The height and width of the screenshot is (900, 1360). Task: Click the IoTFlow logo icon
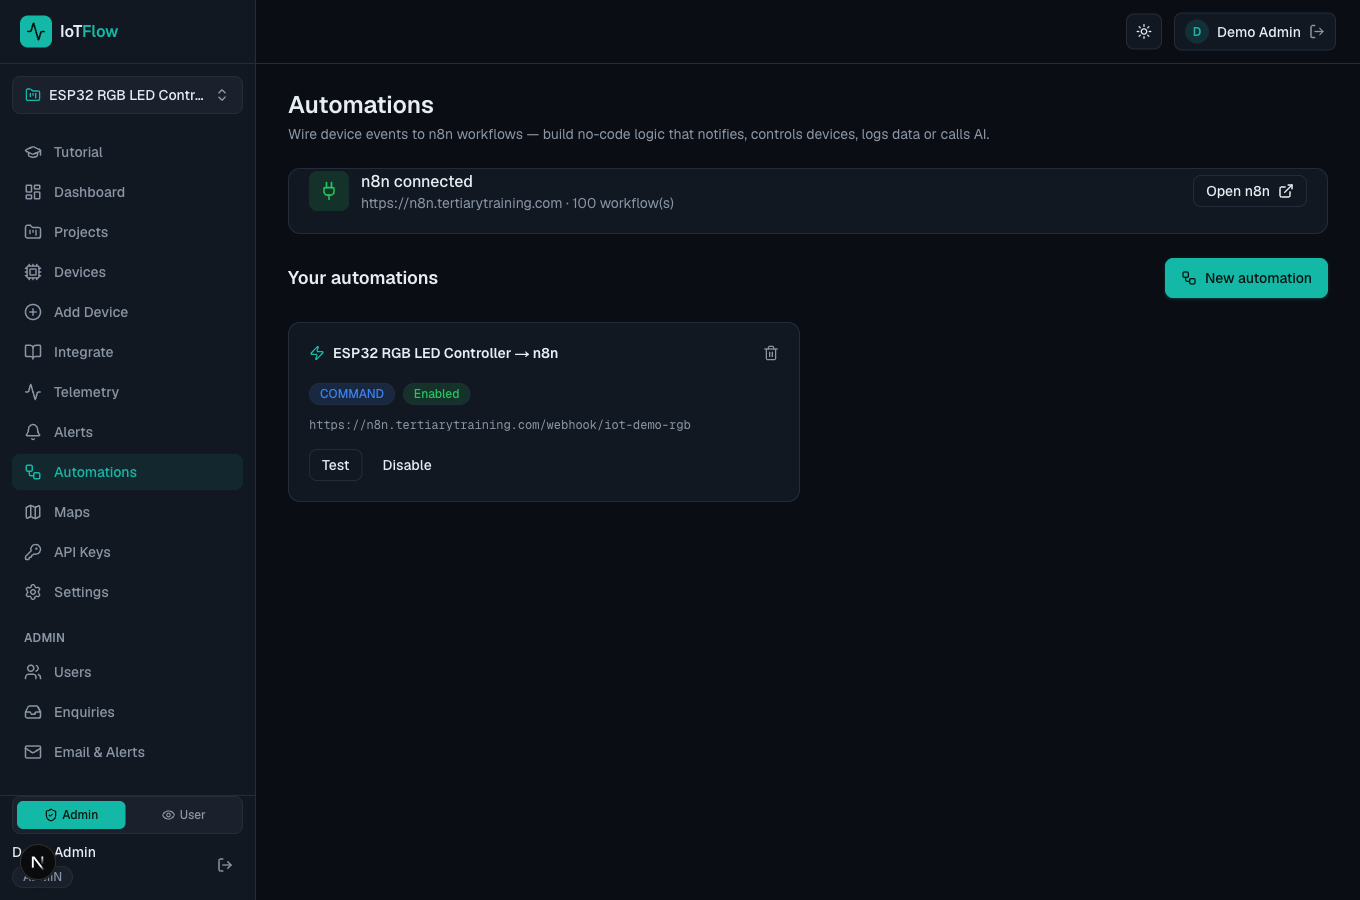pos(36,31)
